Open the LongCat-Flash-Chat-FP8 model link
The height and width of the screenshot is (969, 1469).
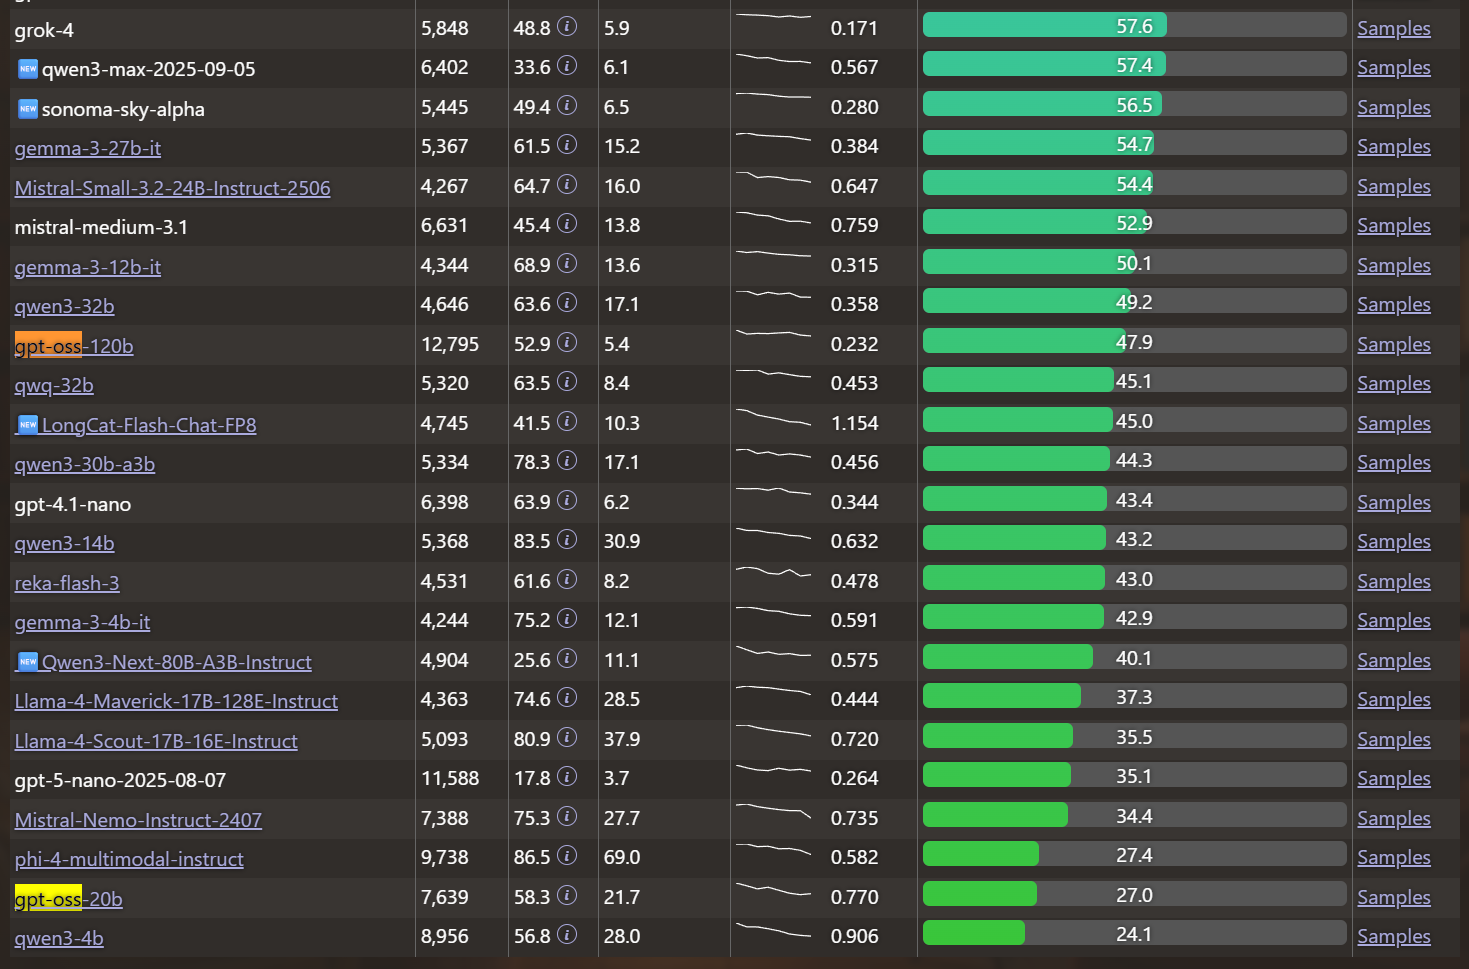pyautogui.click(x=149, y=425)
